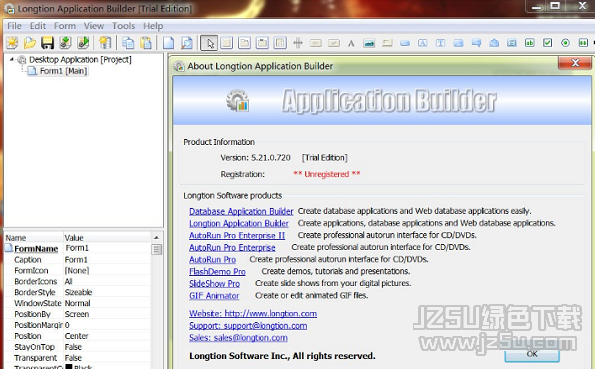This screenshot has height=369, width=595.
Task: Visit the www.longtion.com website link
Action: (253, 314)
